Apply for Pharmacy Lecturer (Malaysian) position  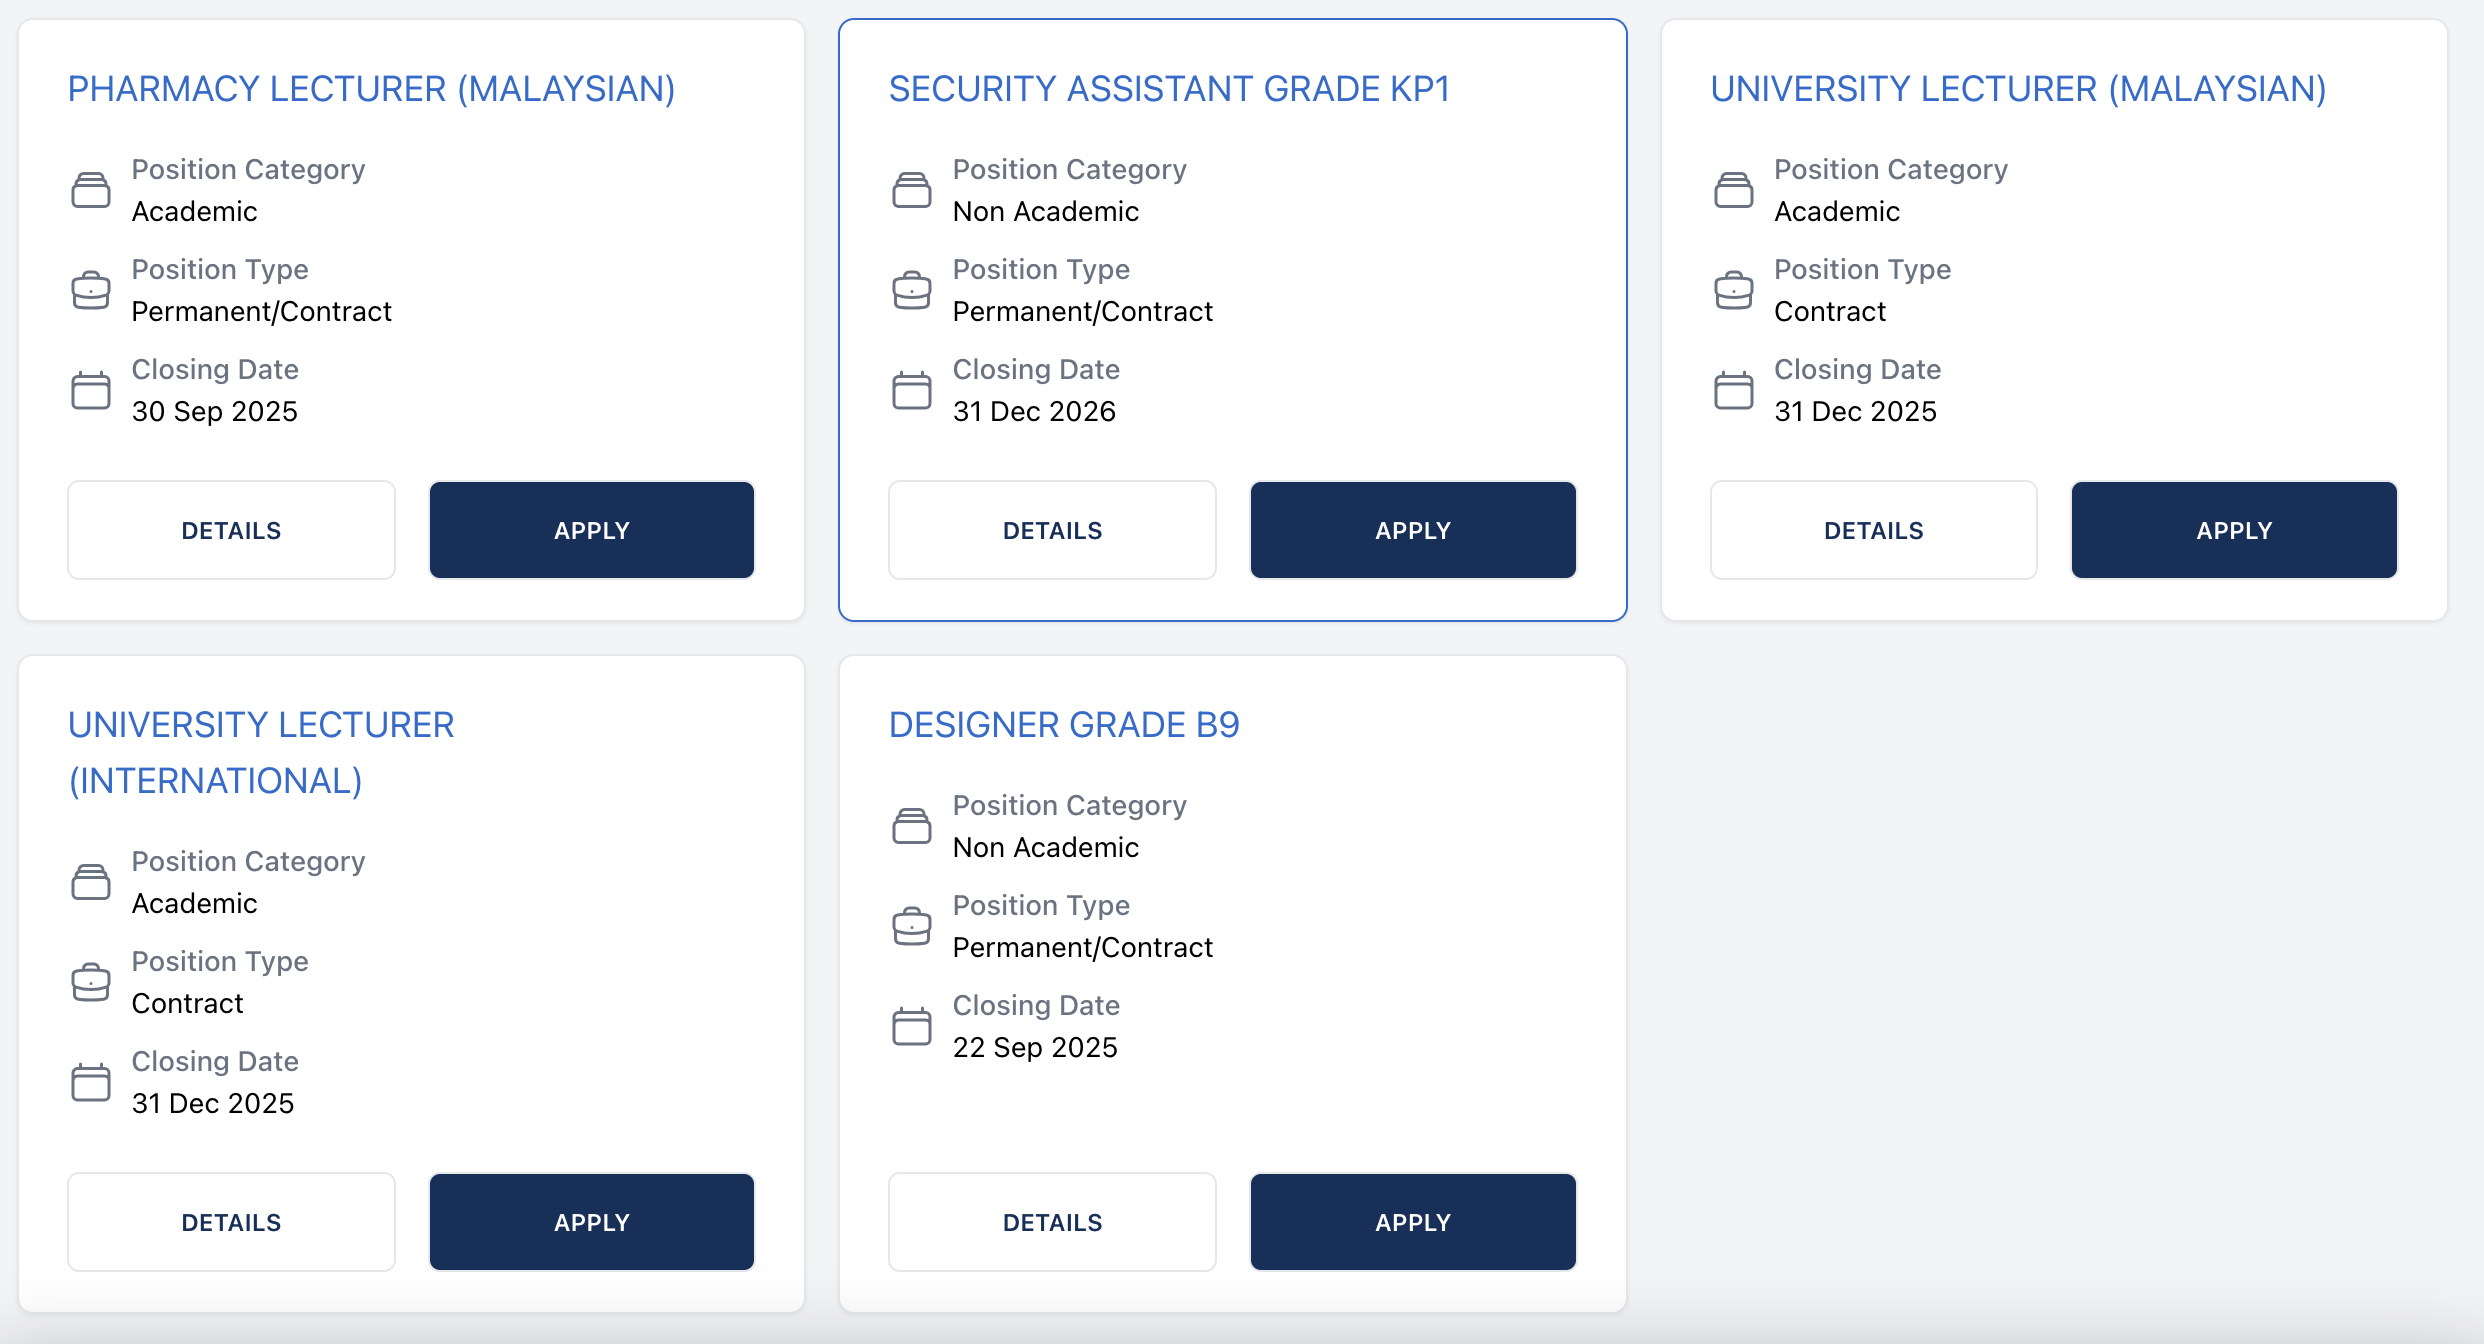pyautogui.click(x=591, y=530)
